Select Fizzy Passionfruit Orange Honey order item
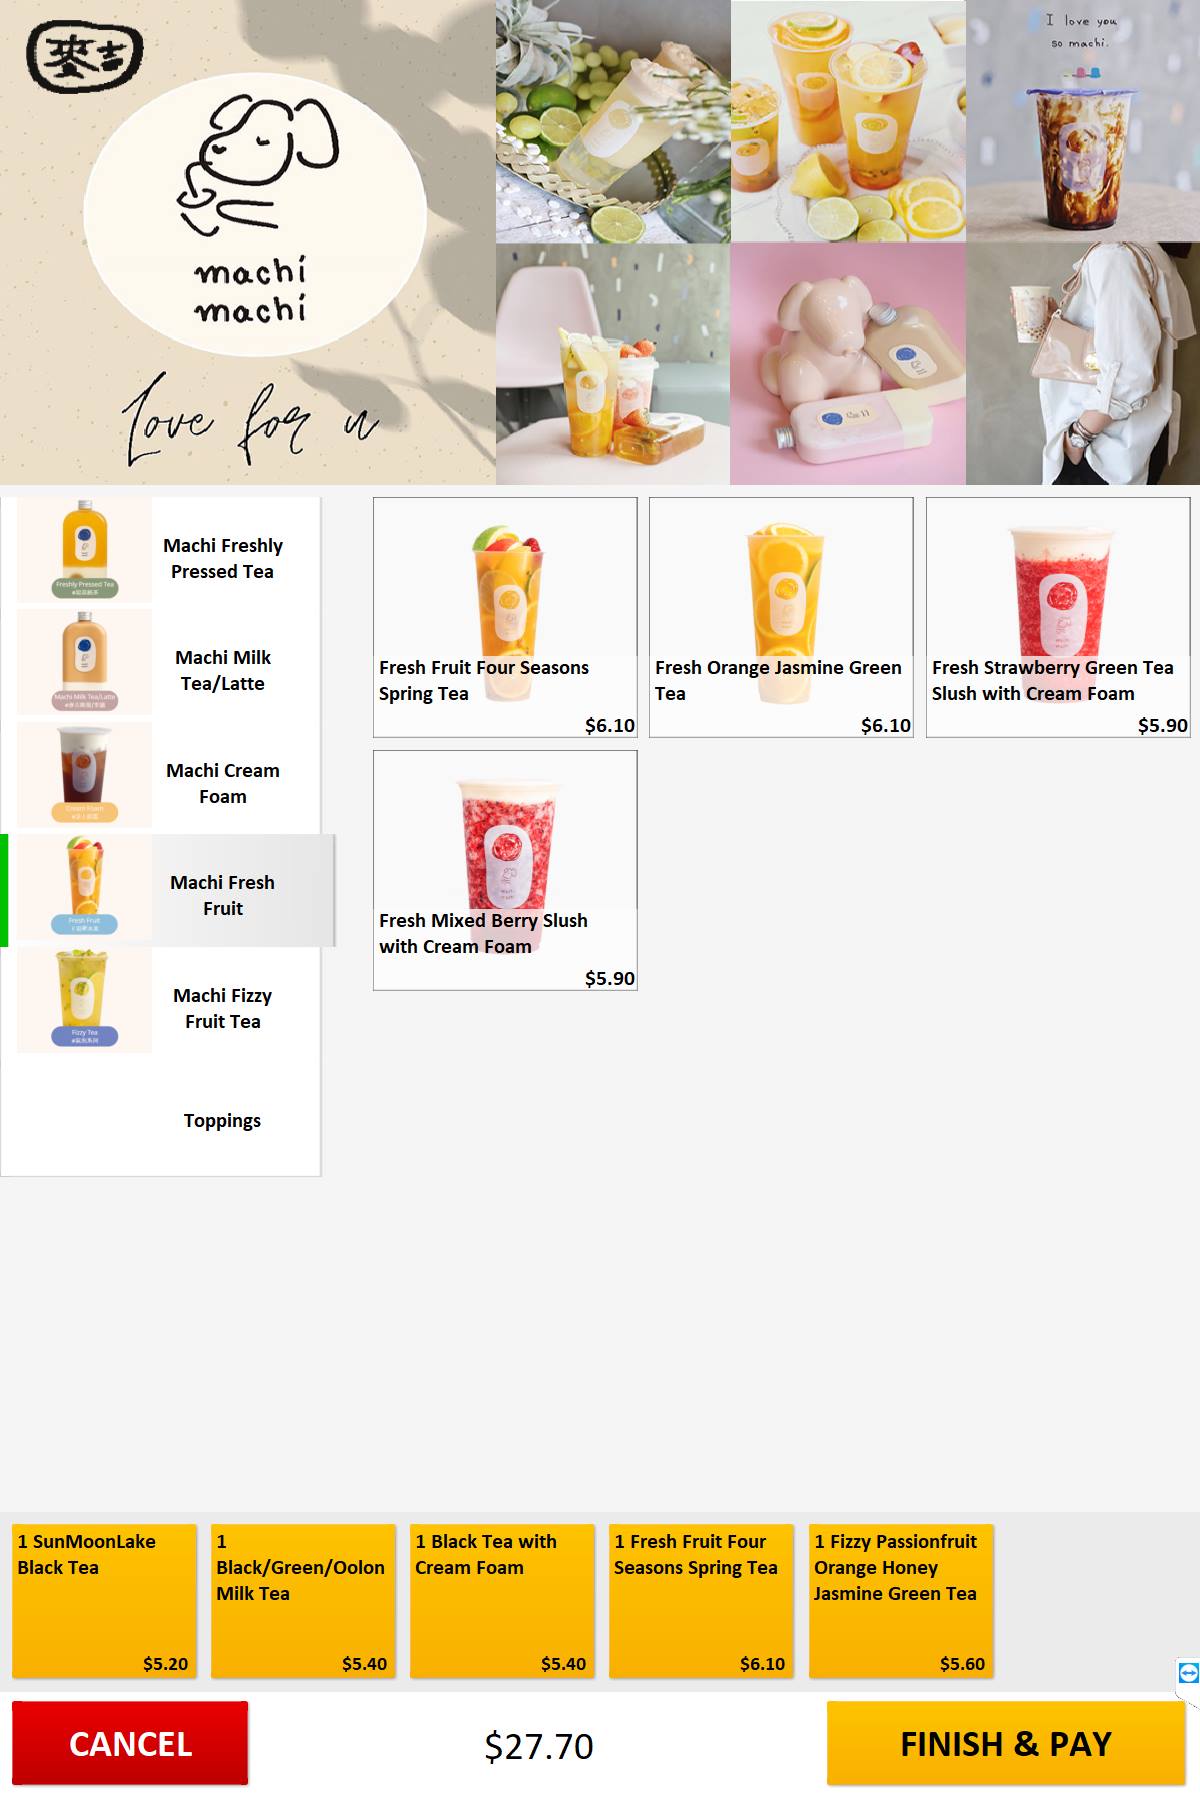The height and width of the screenshot is (1800, 1200). coord(901,1600)
